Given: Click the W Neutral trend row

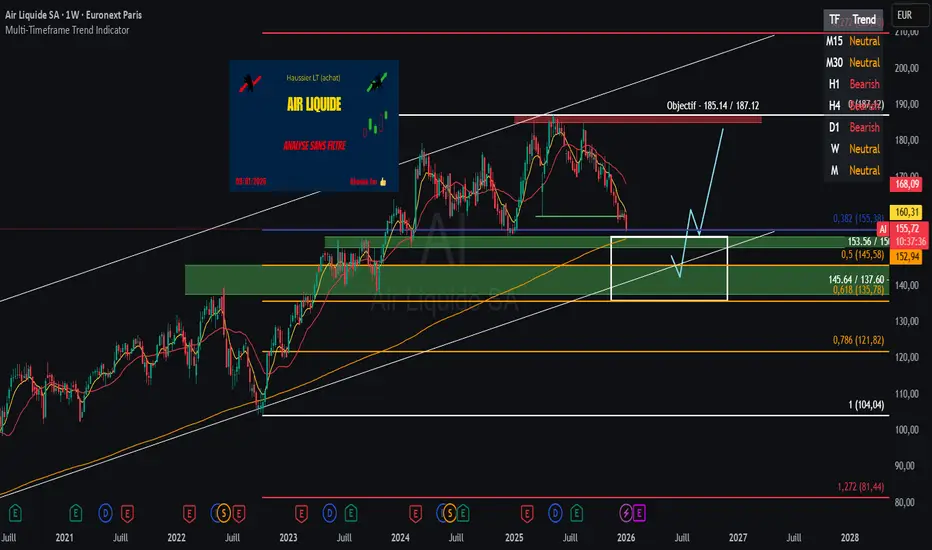Looking at the screenshot, I should click(853, 149).
